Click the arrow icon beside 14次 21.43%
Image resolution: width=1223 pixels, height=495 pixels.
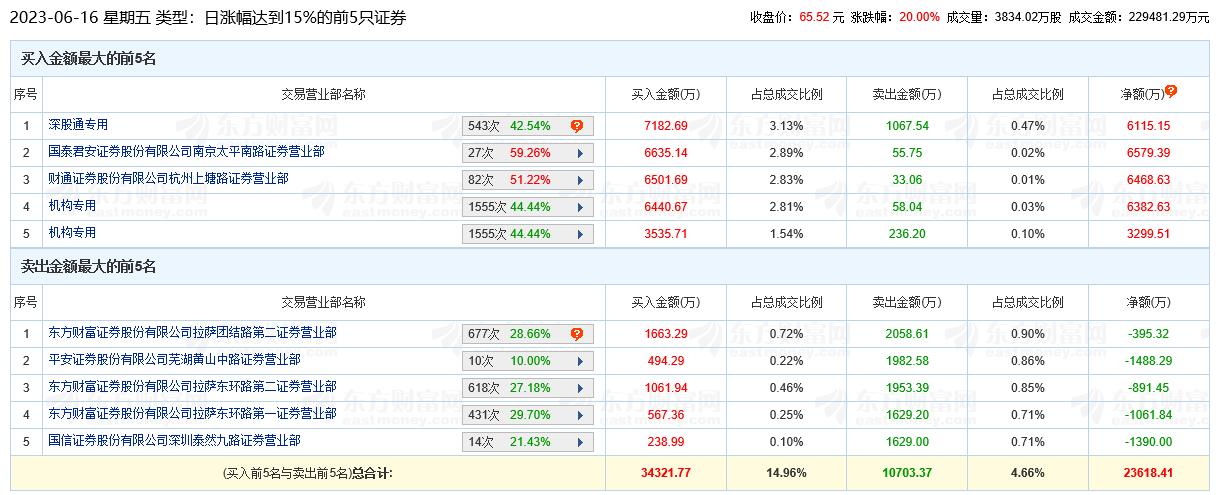point(578,441)
